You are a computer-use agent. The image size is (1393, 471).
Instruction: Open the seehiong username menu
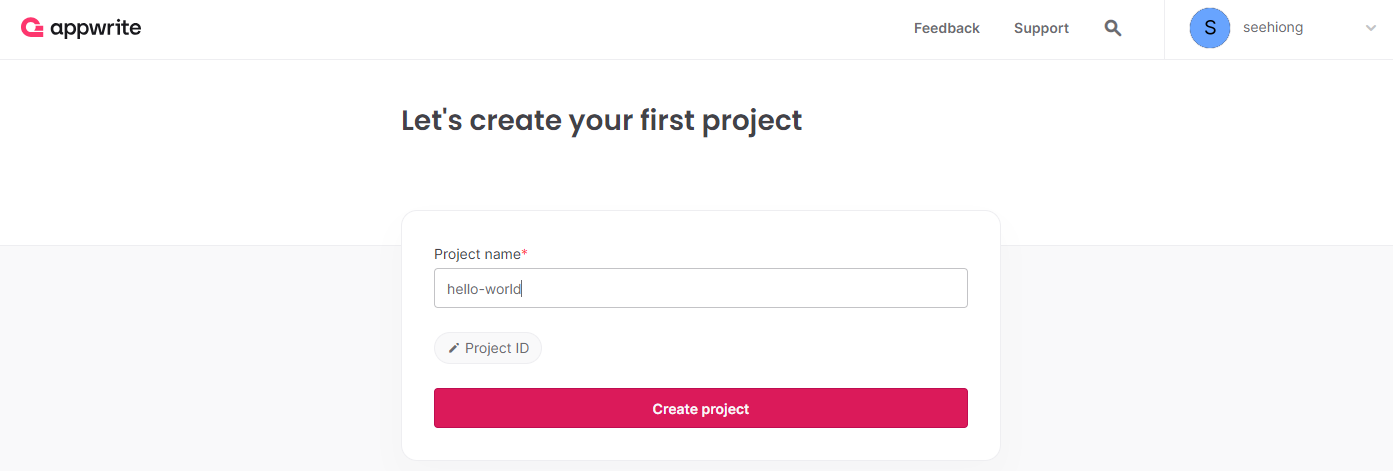coord(1272,28)
